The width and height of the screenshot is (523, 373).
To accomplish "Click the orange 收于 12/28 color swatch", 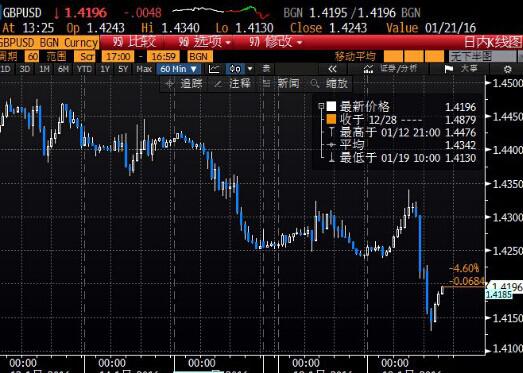I will click(x=331, y=119).
